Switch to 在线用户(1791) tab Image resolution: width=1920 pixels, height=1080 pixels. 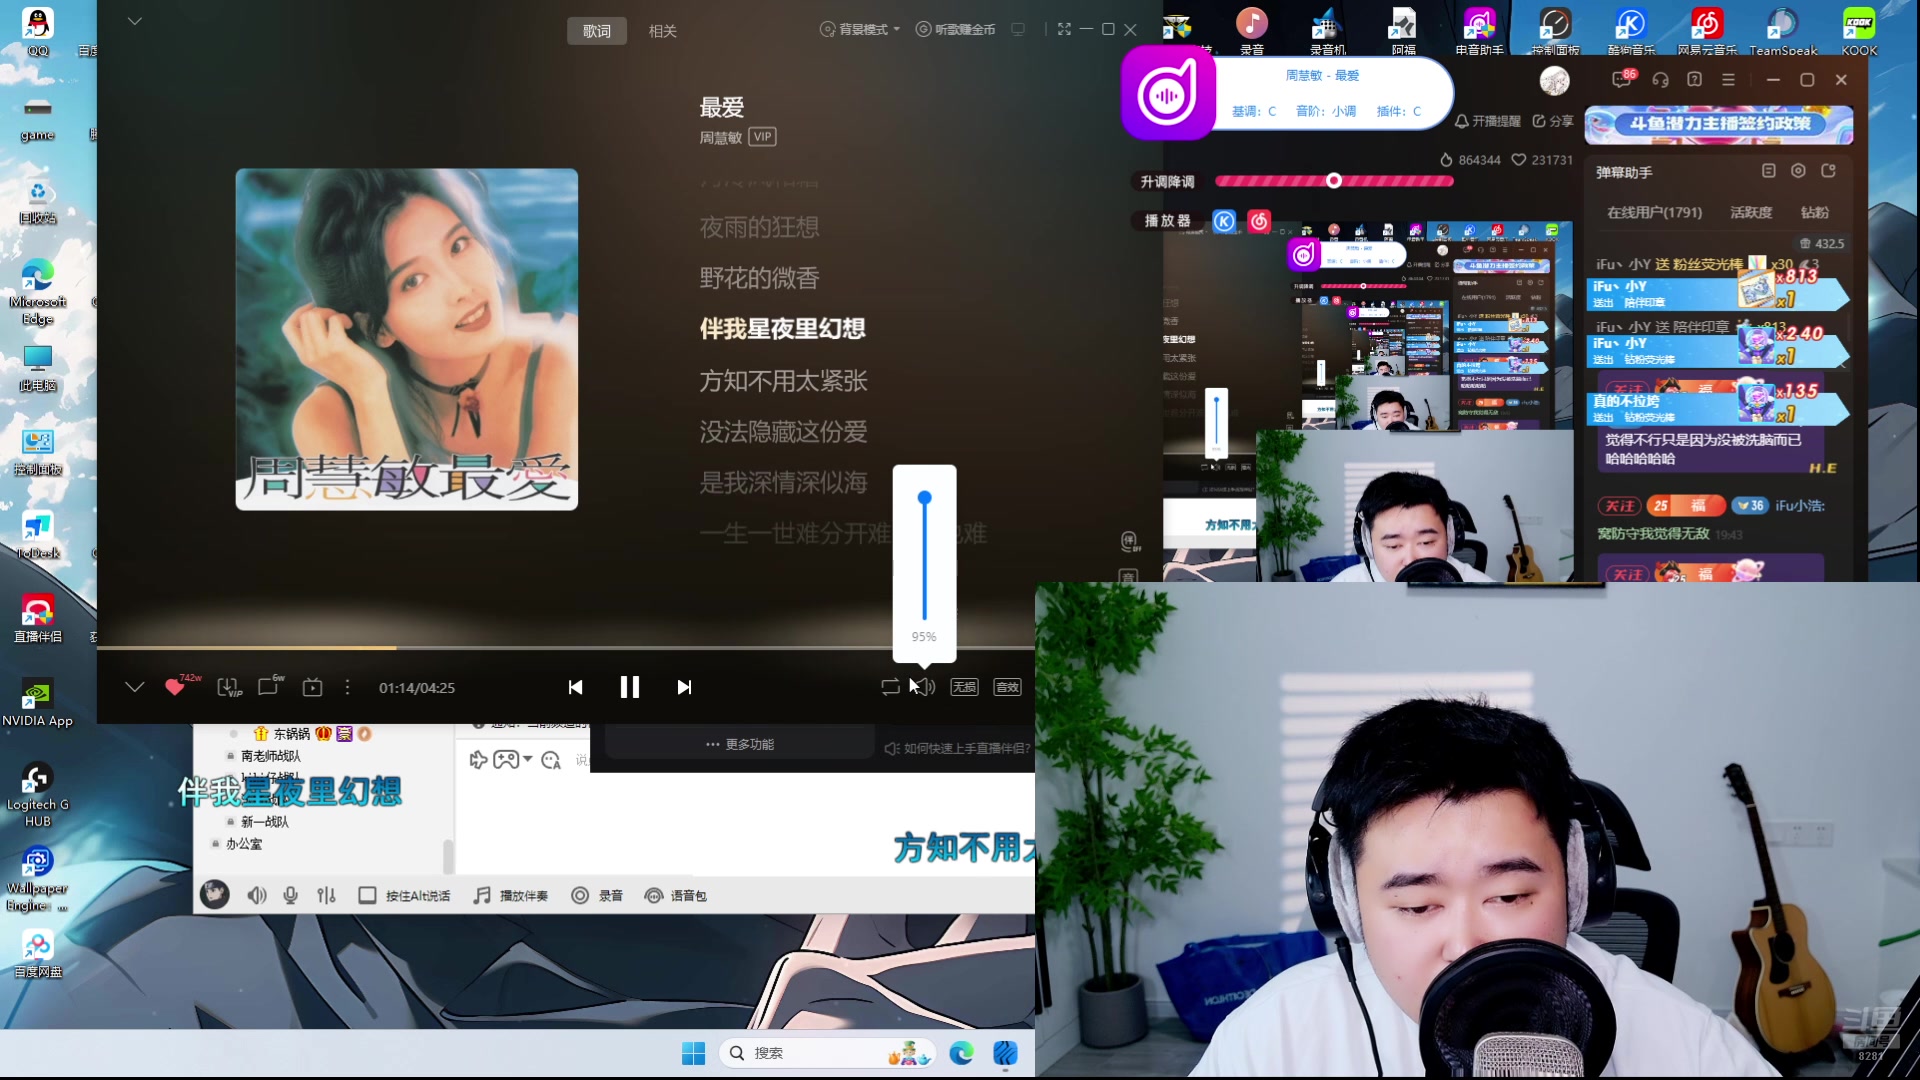(x=1654, y=212)
